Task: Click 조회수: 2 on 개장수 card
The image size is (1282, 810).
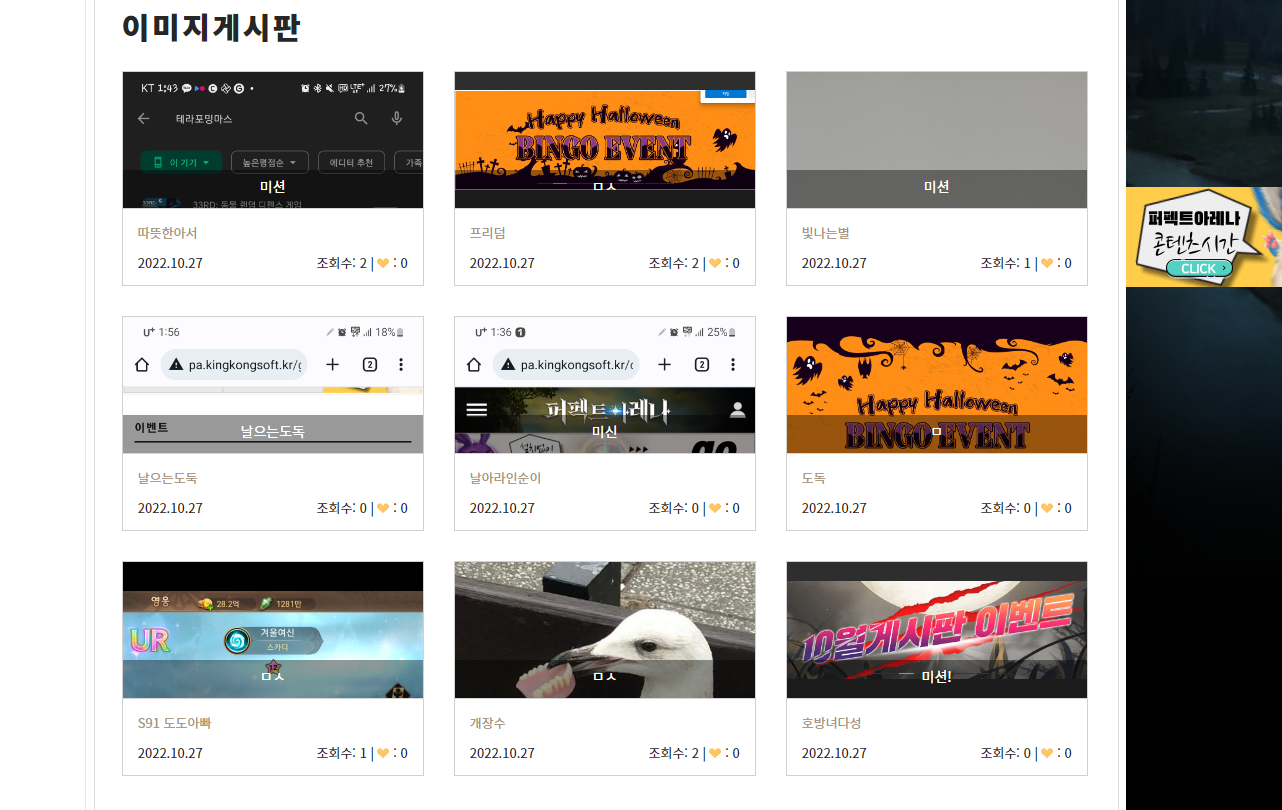Action: 674,753
